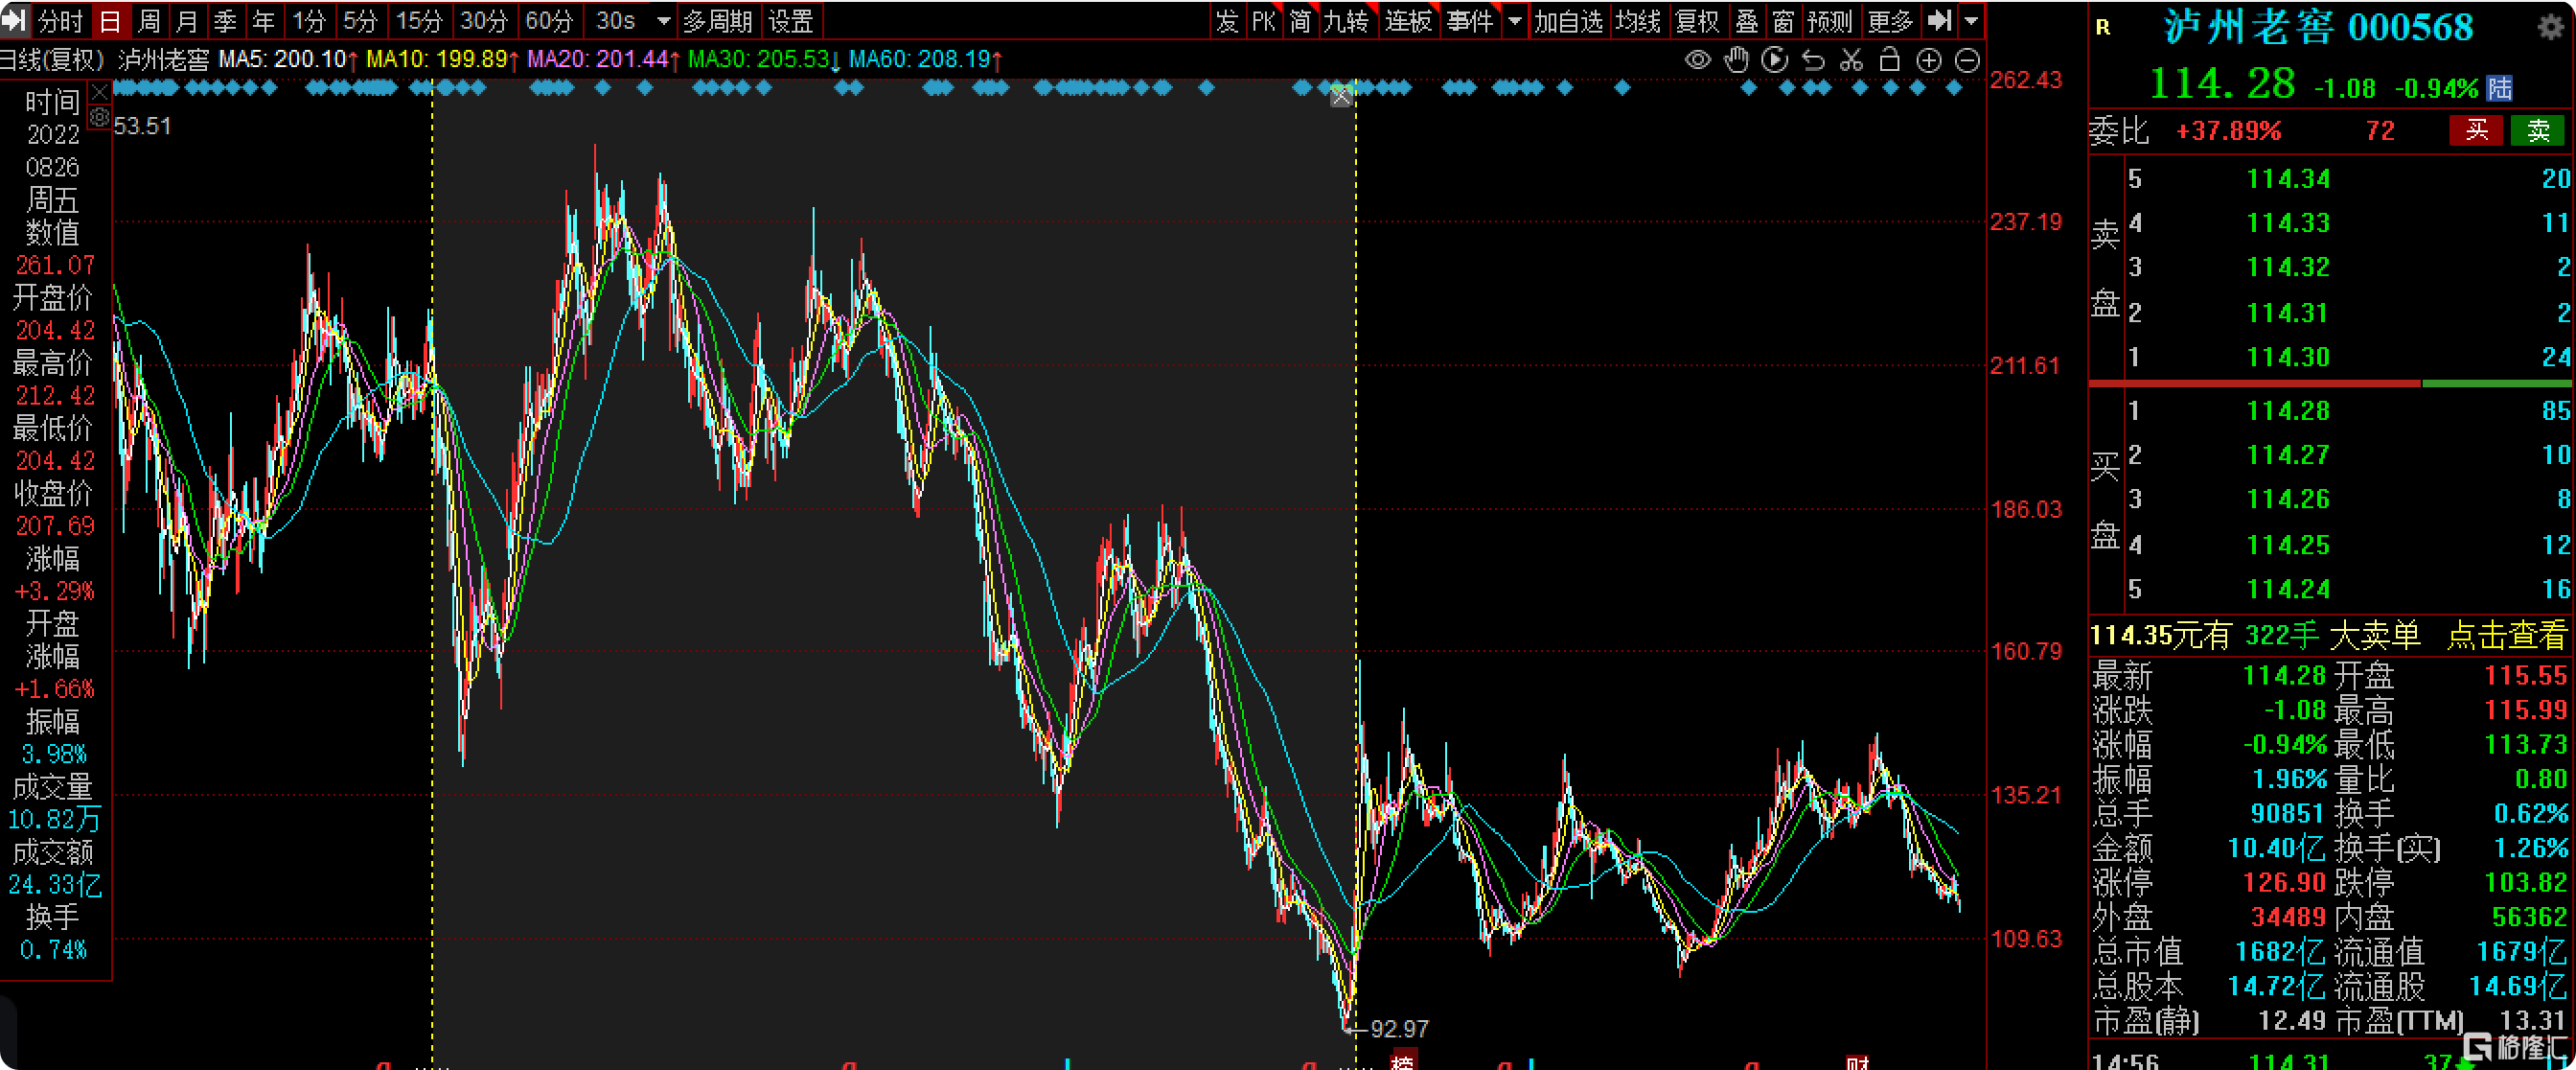Open the 设置 chart settings

791,21
